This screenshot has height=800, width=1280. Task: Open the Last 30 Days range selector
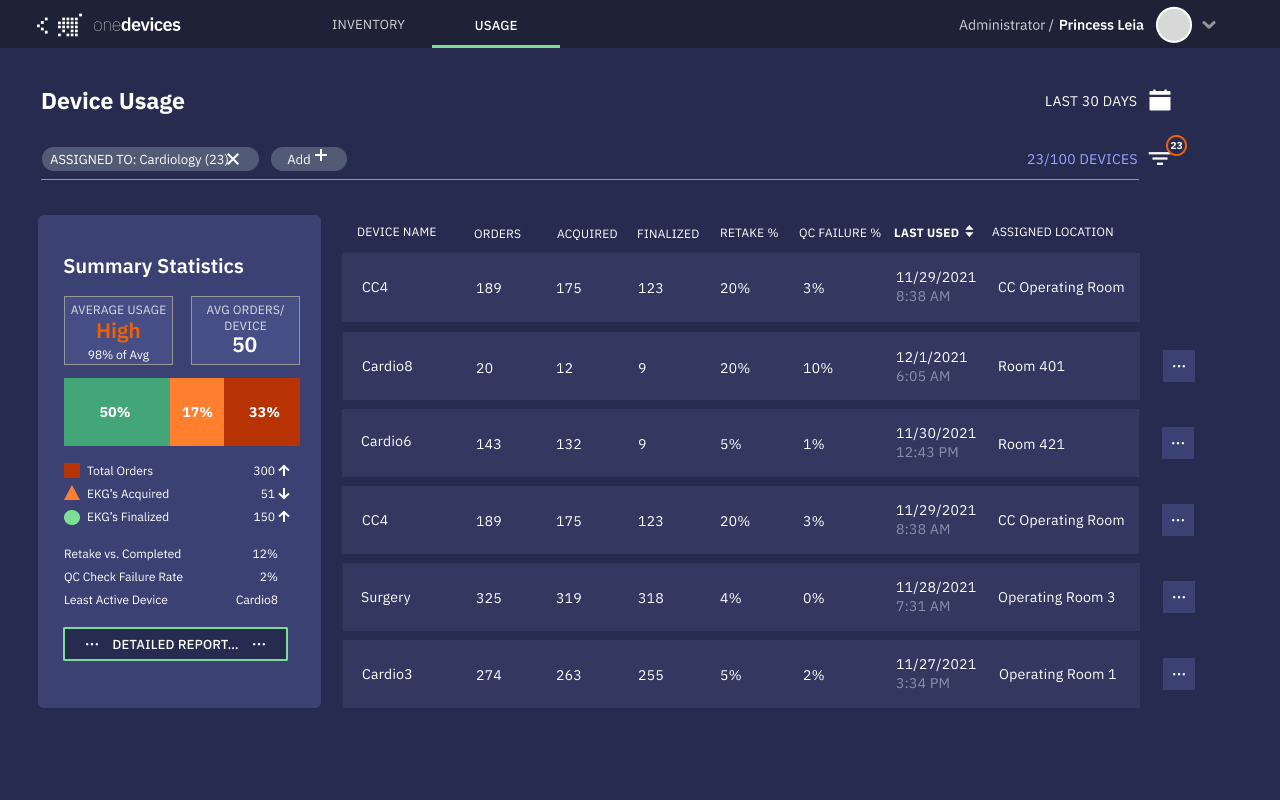pyautogui.click(x=1090, y=101)
